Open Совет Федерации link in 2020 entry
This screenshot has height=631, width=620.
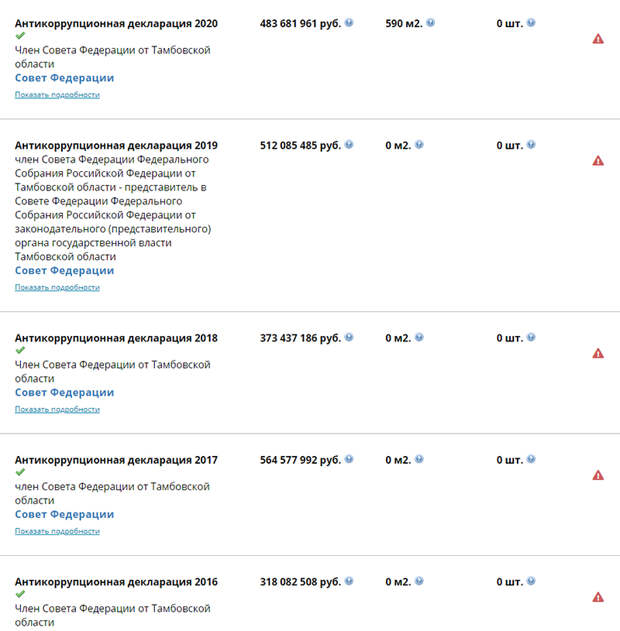[64, 78]
